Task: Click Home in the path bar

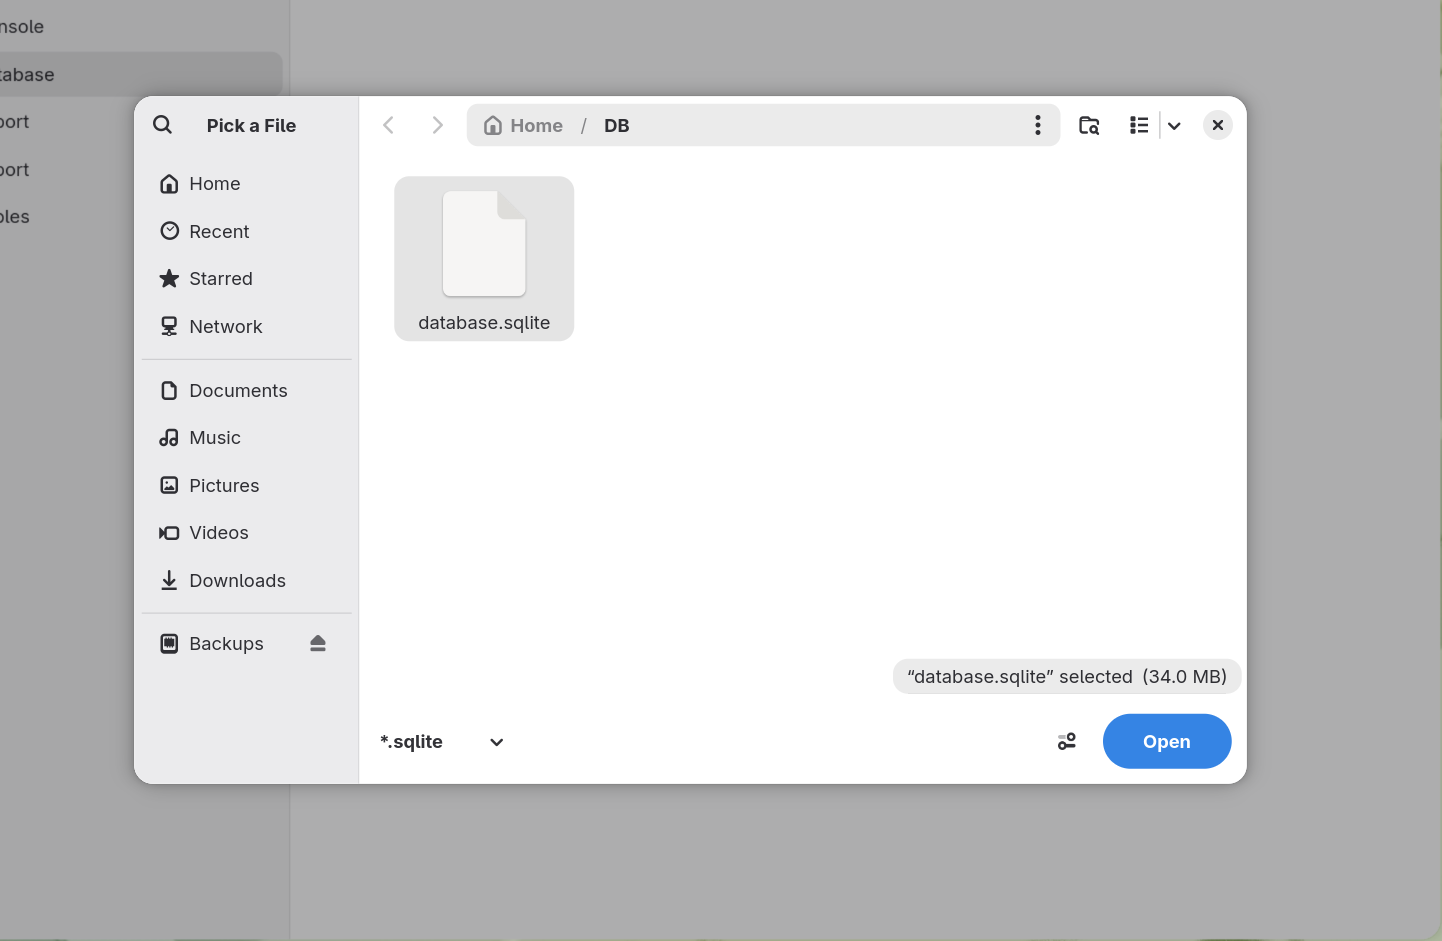Action: pyautogui.click(x=523, y=125)
